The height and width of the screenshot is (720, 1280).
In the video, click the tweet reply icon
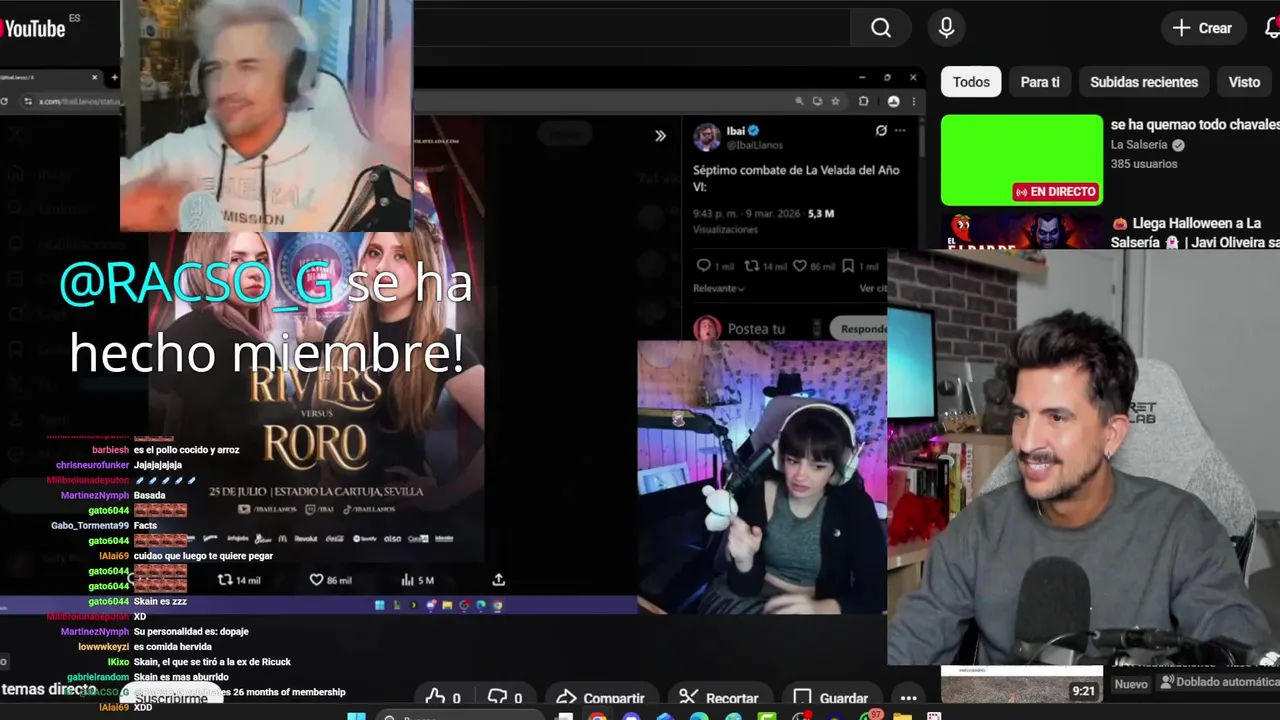pyautogui.click(x=703, y=266)
